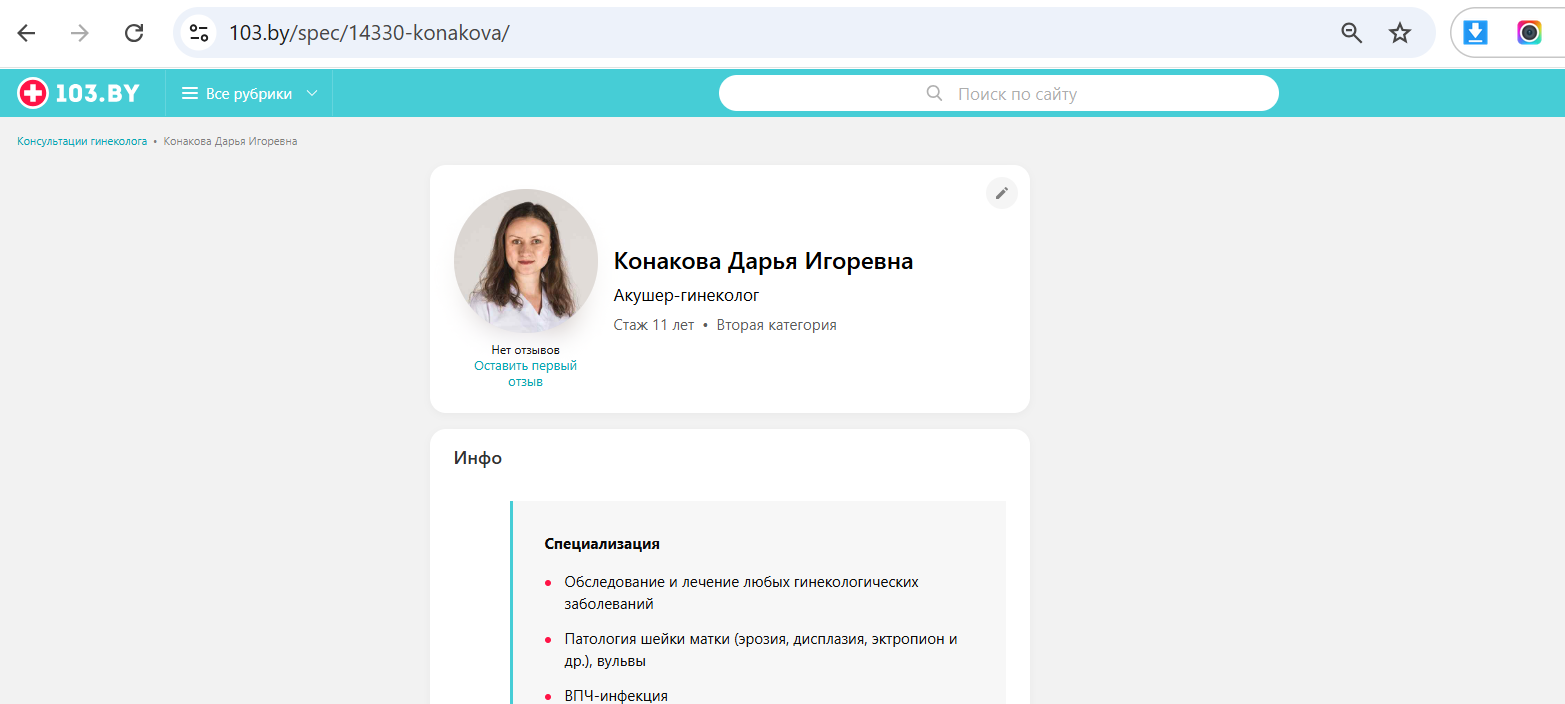Click Конакова Дарья Игоревна in breadcrumb
This screenshot has height=704, width=1565.
(230, 141)
